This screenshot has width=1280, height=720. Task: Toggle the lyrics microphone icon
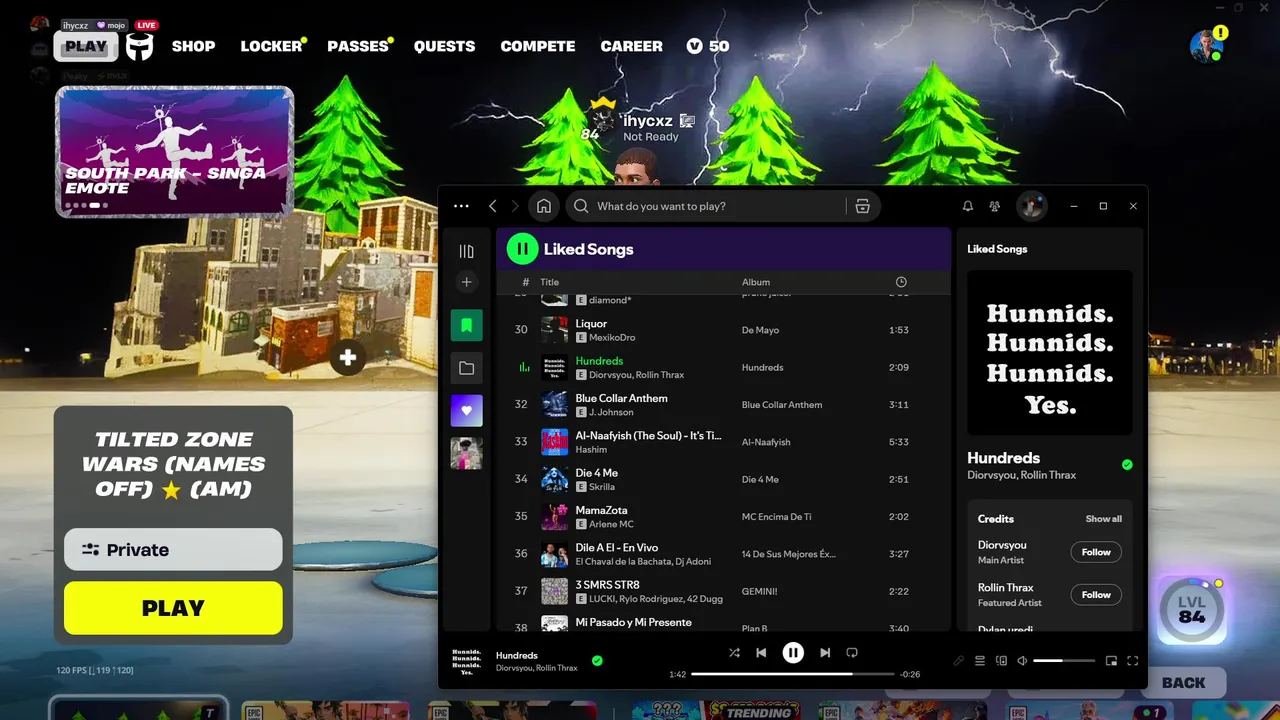(958, 661)
